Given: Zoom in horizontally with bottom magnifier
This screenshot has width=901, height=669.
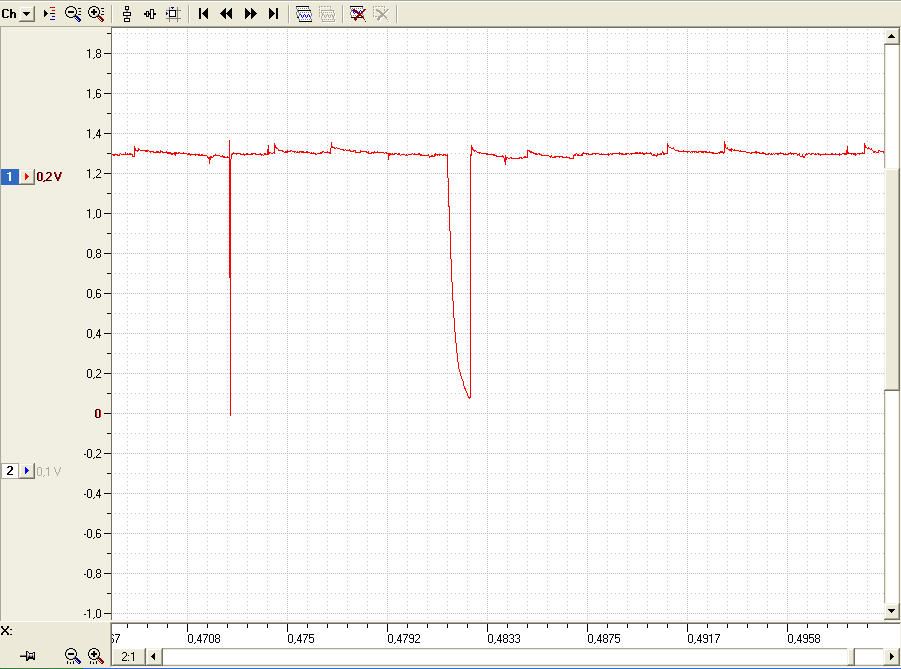Looking at the screenshot, I should [x=95, y=656].
